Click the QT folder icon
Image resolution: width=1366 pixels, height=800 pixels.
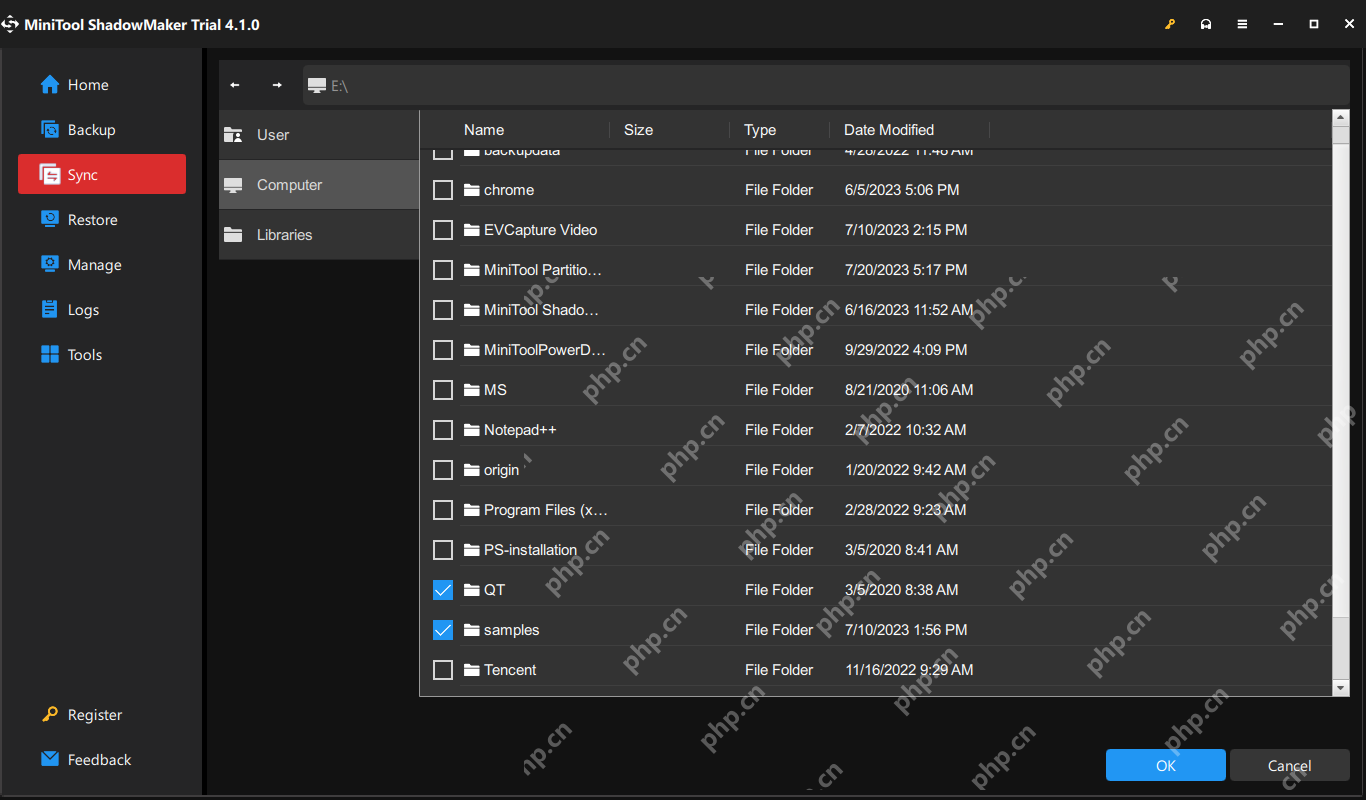pos(473,590)
